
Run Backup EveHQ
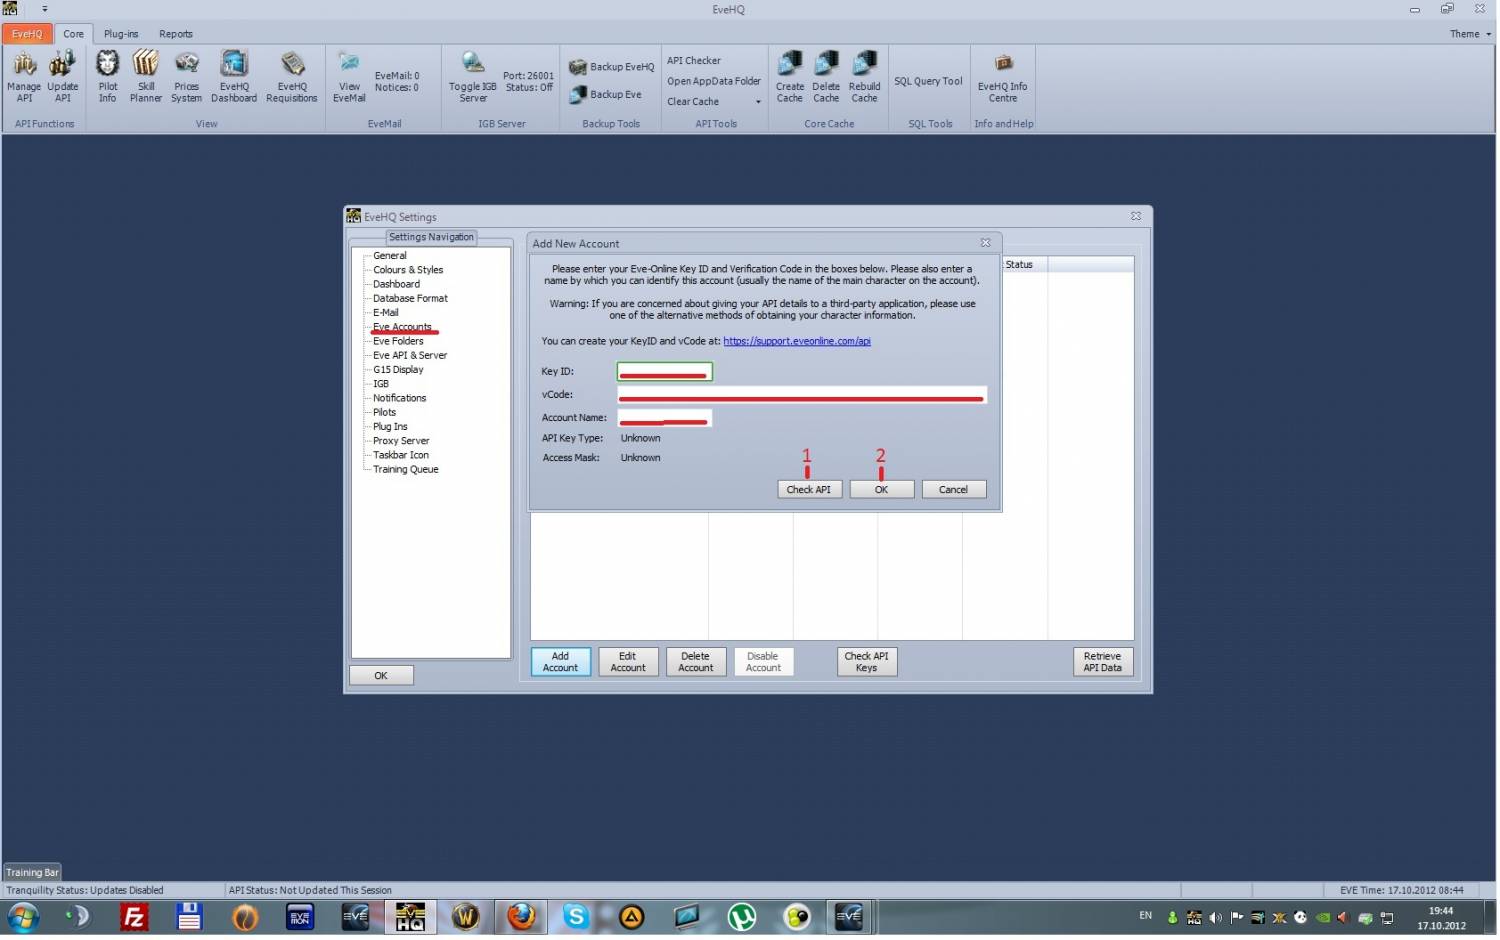pos(611,67)
